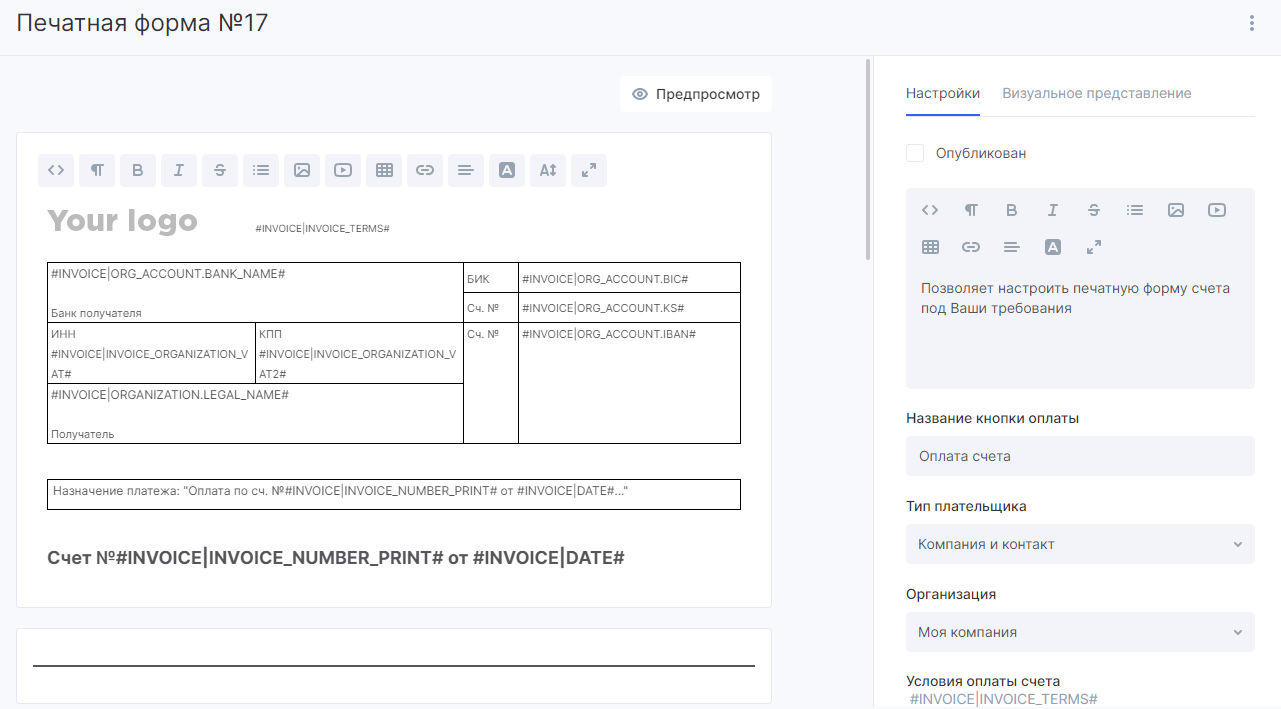Open Тип плательщика dropdown
1281x709 pixels.
click(1080, 544)
